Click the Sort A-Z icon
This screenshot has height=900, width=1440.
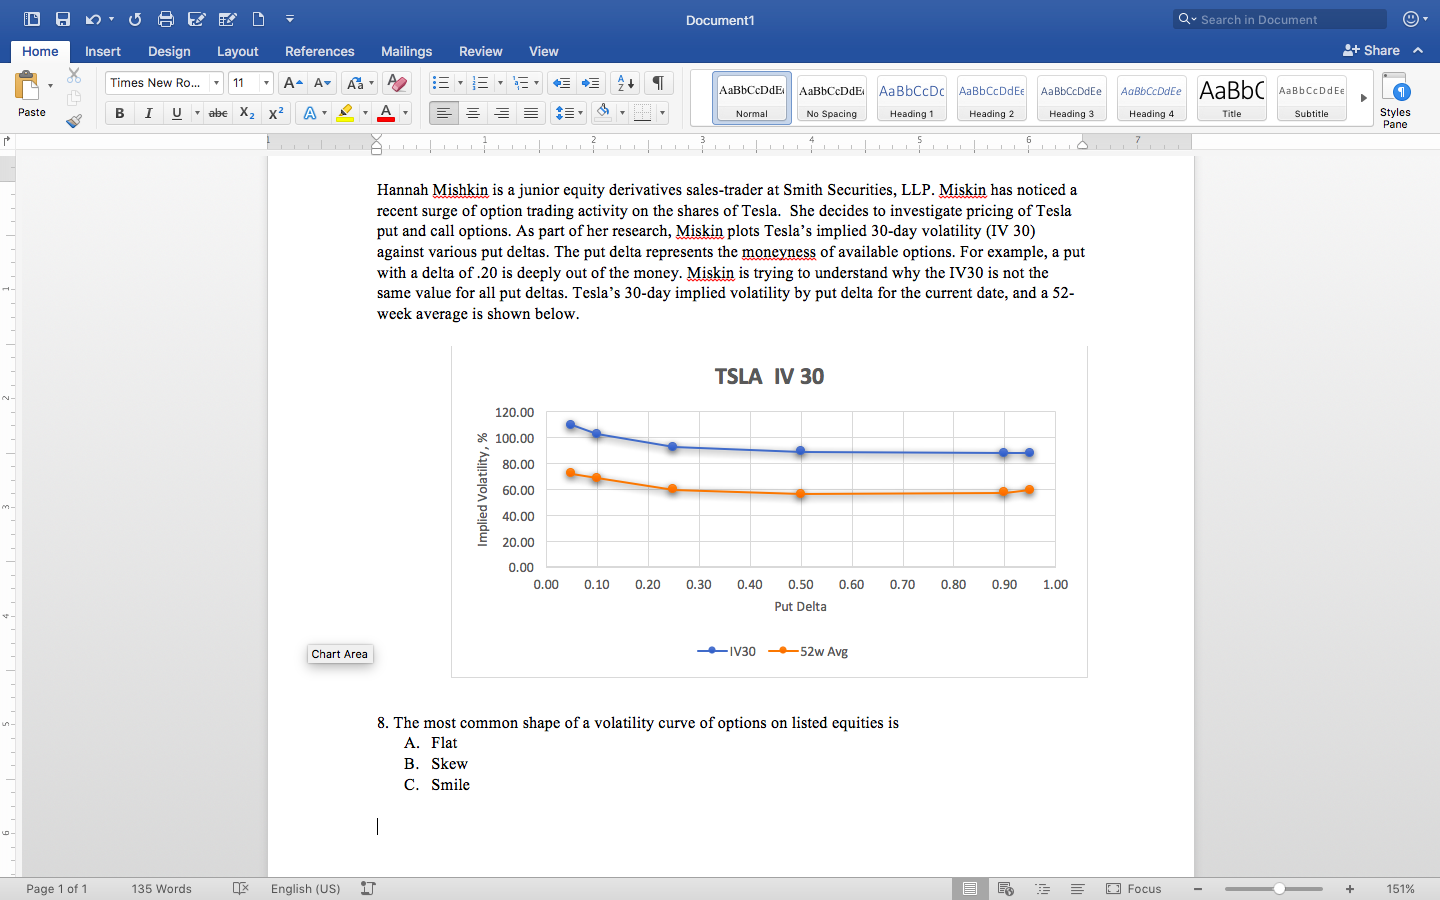pos(626,83)
